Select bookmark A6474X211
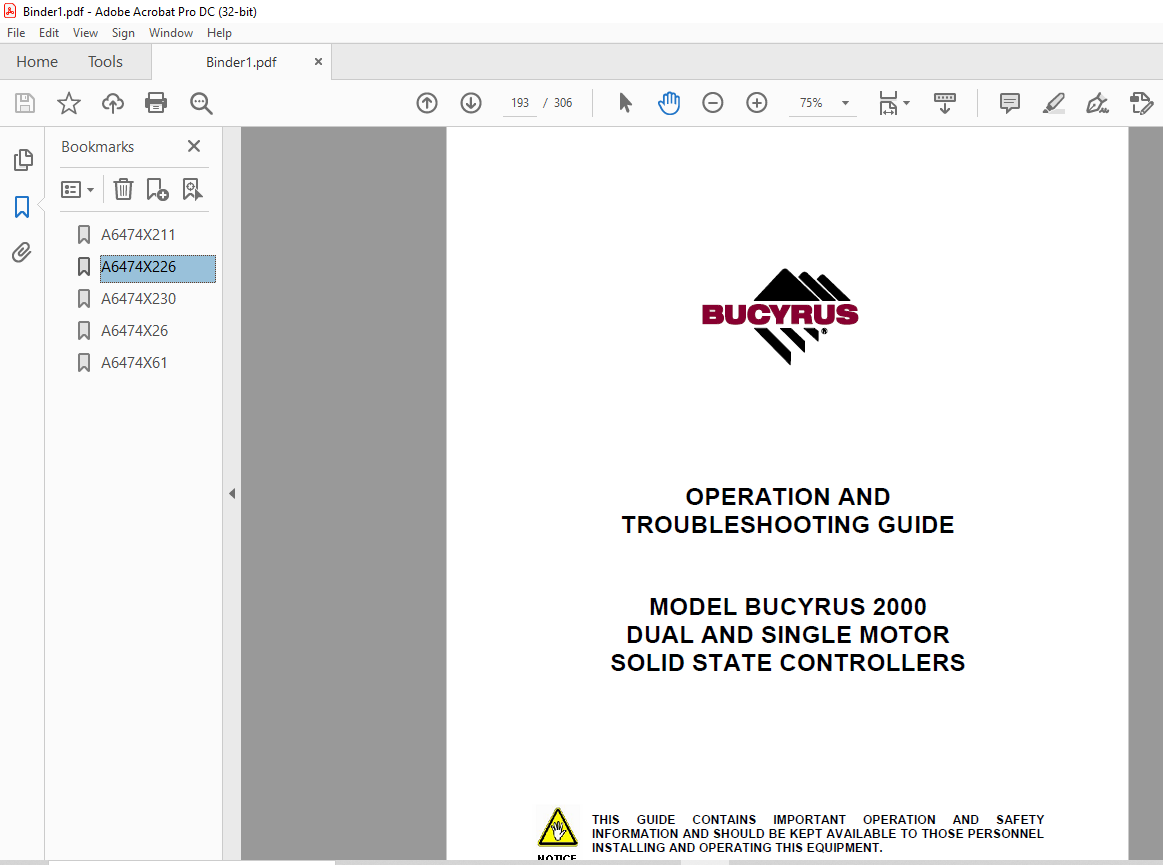The height and width of the screenshot is (865, 1163). pyautogui.click(x=138, y=234)
